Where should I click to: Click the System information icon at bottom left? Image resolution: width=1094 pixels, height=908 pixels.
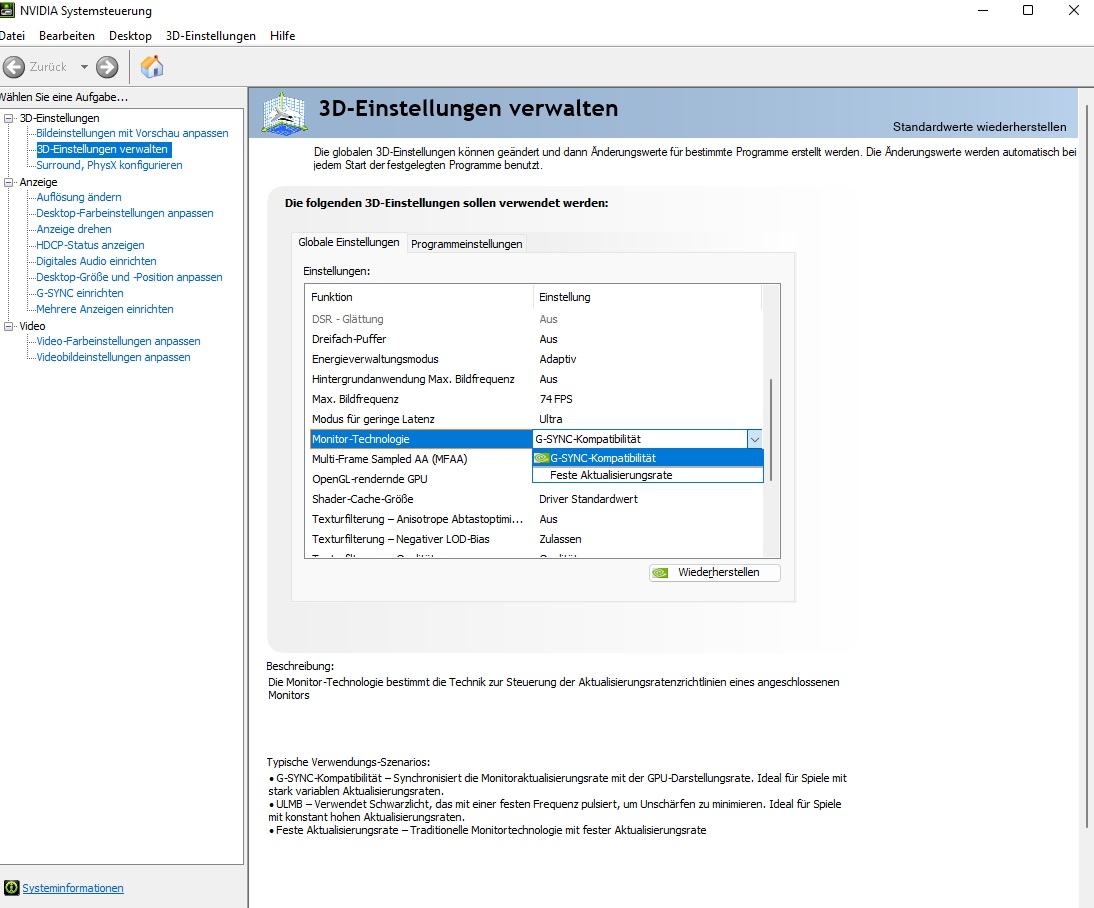(11, 888)
